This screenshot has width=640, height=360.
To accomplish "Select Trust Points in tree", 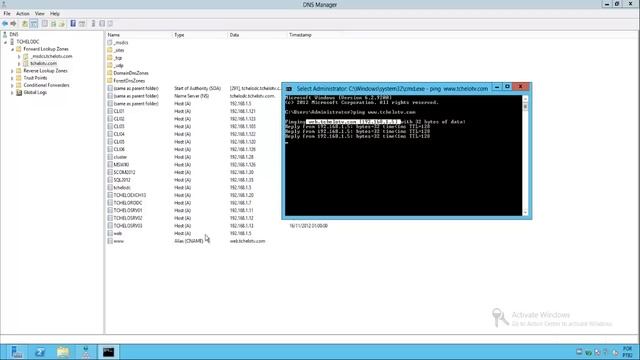I will pyautogui.click(x=35, y=78).
